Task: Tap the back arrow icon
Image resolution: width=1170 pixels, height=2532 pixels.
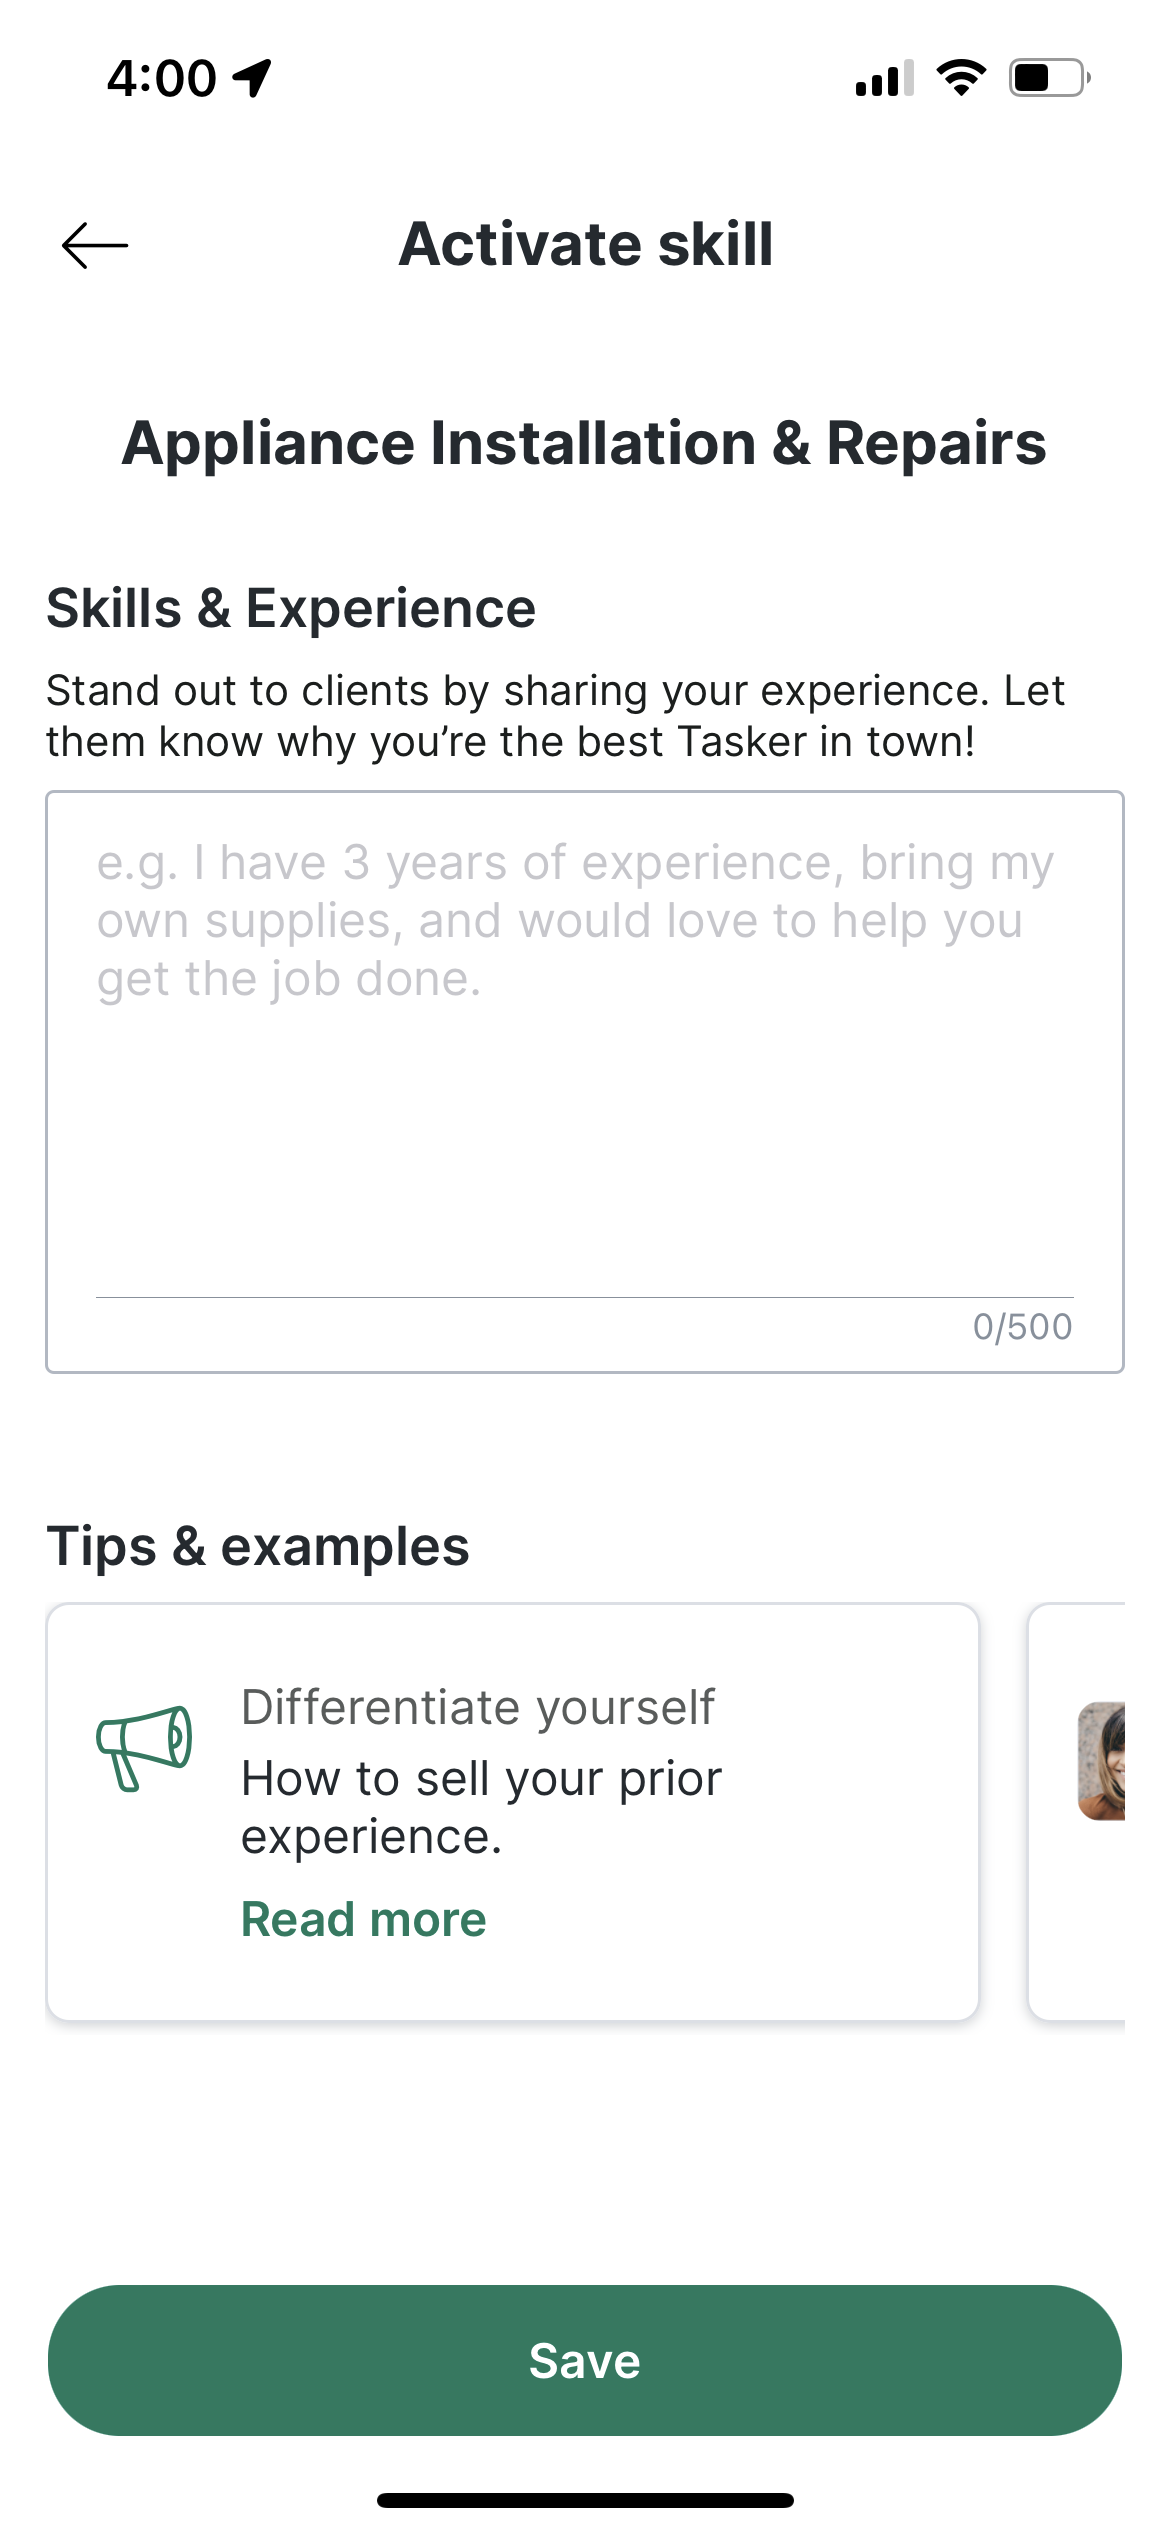Action: point(95,245)
